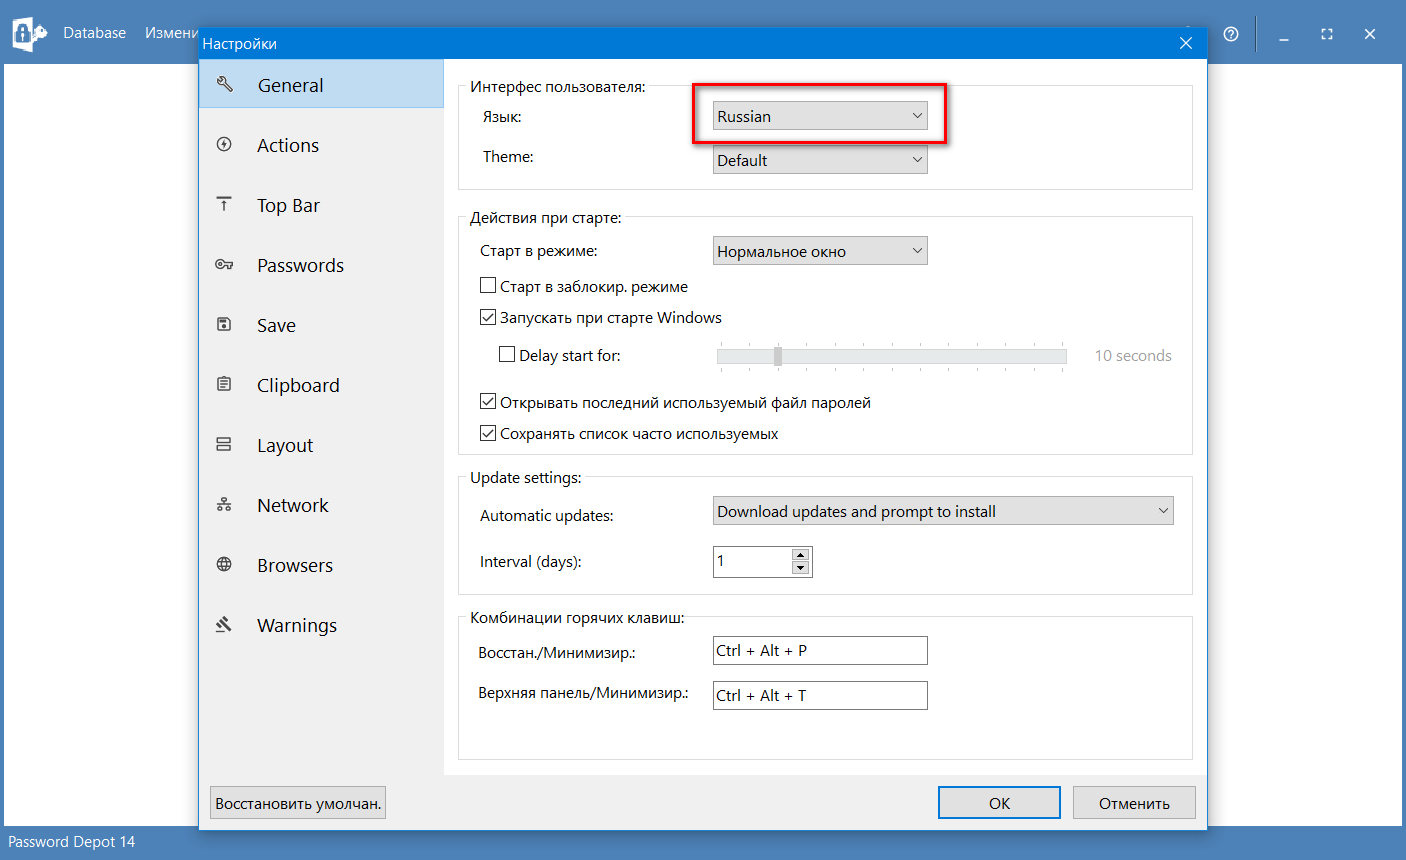Expand the Theme dropdown set to Default
Image resolution: width=1406 pixels, height=860 pixels.
click(x=819, y=160)
